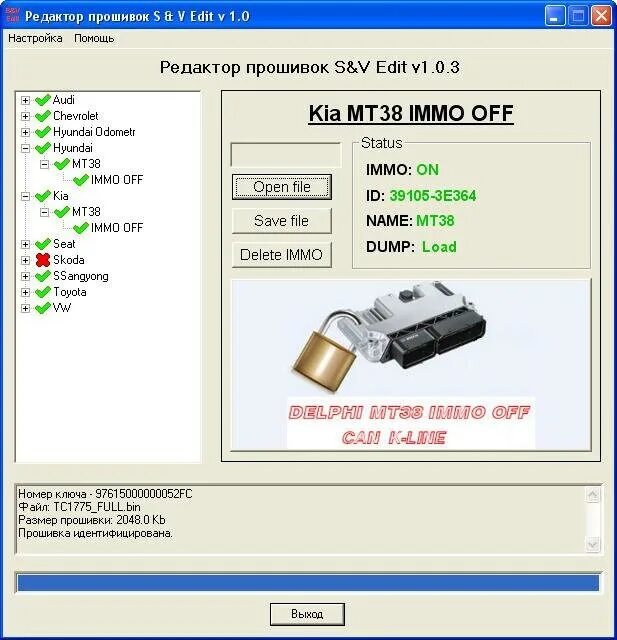Click the green checkmark beside Seat
This screenshot has width=617, height=640.
tap(43, 244)
